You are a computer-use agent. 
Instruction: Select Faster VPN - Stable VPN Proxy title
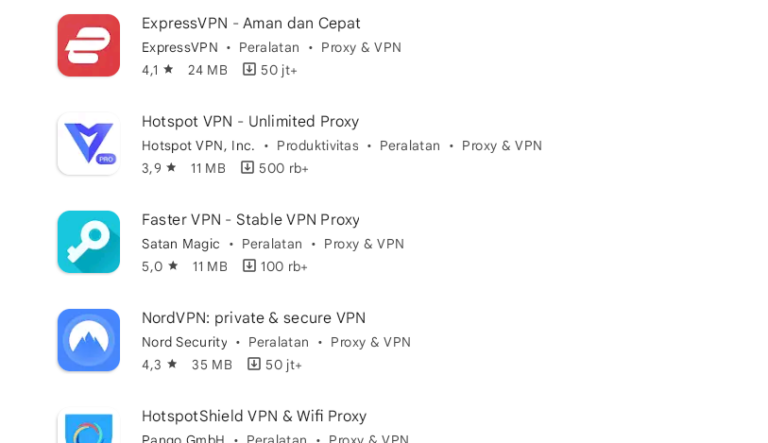[x=250, y=219]
